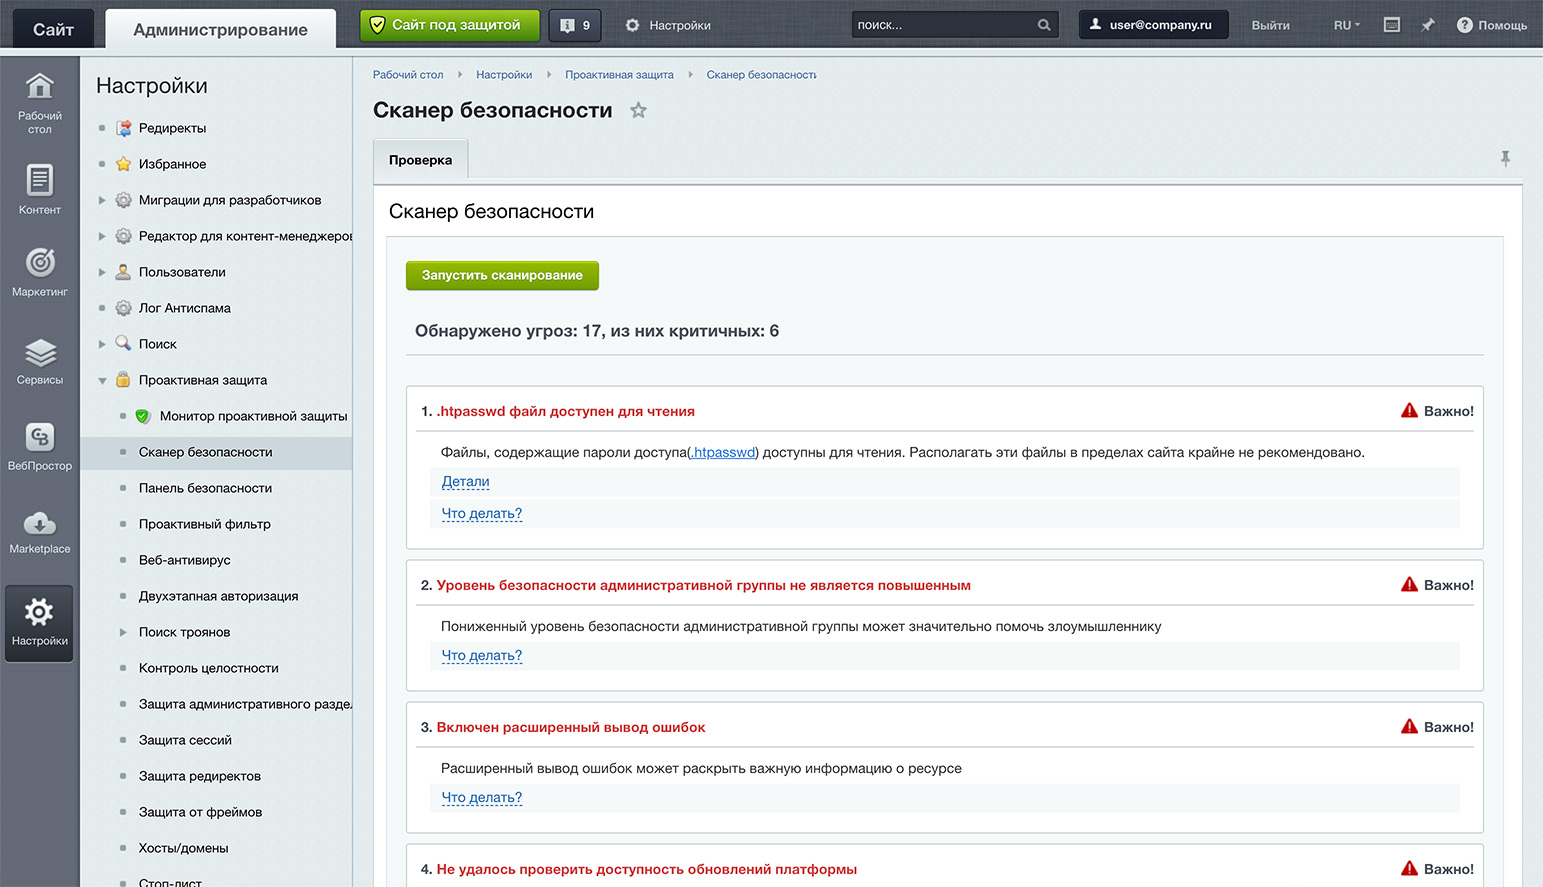Click the Включен расширенный вывод ошибок heading
This screenshot has height=887, width=1543.
pyautogui.click(x=571, y=727)
